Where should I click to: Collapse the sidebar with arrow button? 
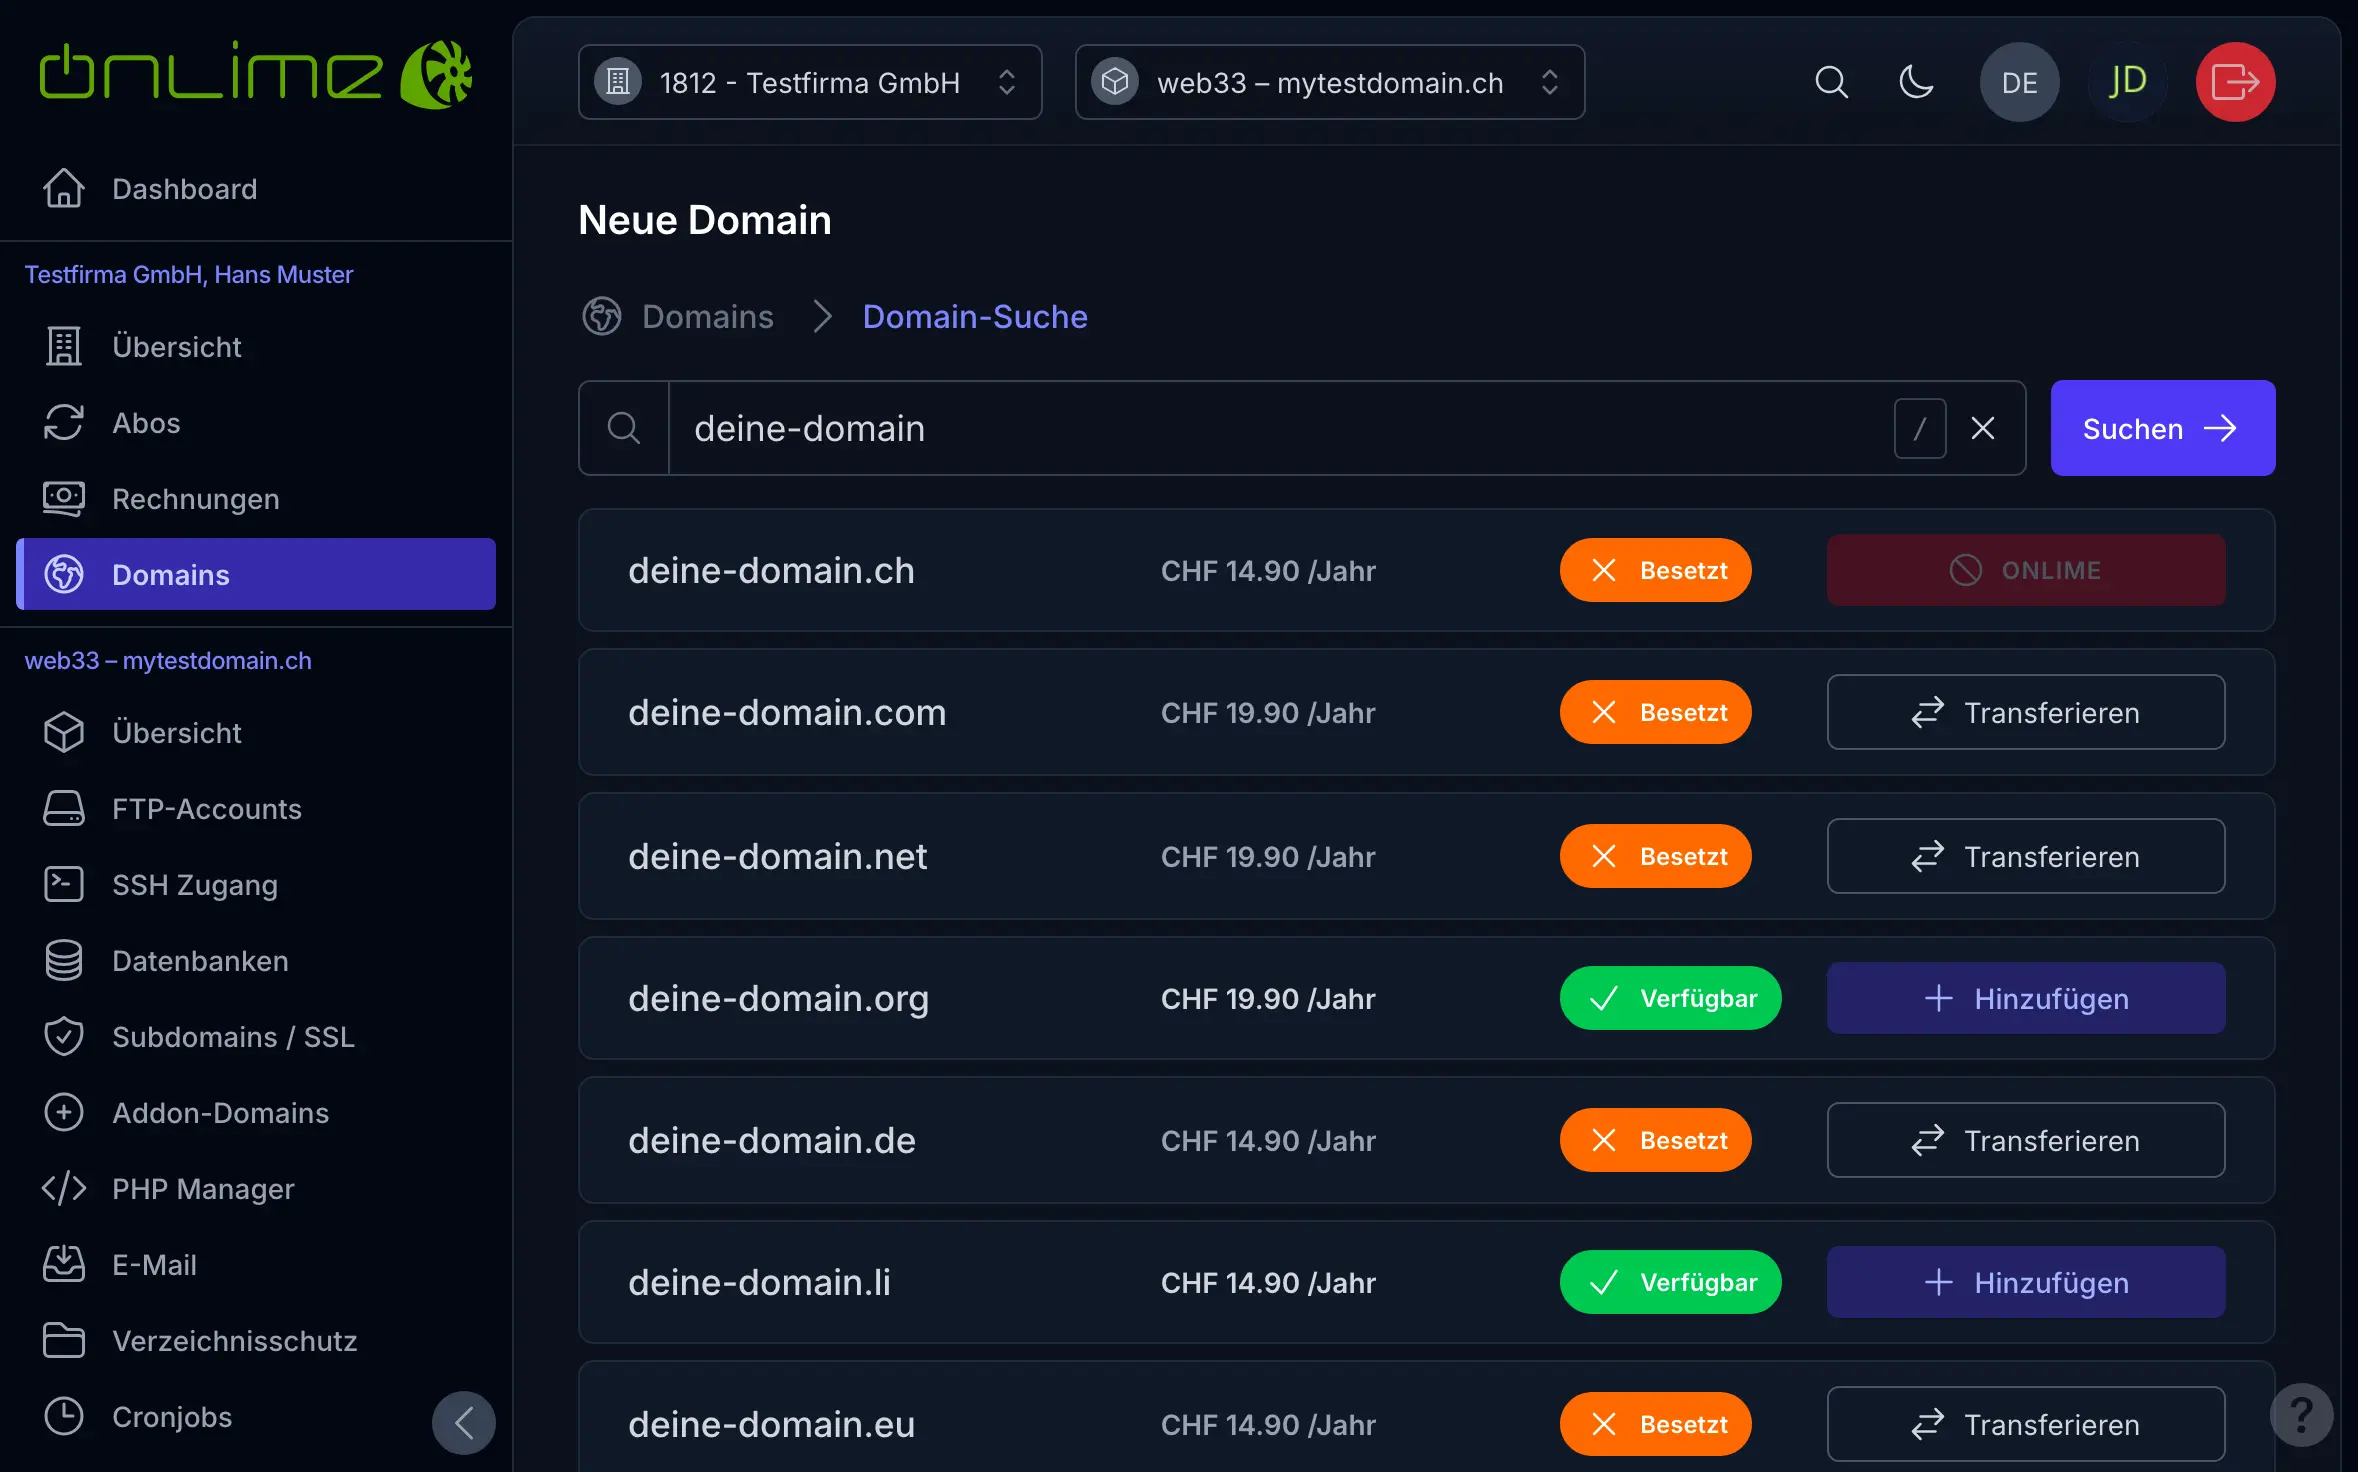(x=463, y=1422)
